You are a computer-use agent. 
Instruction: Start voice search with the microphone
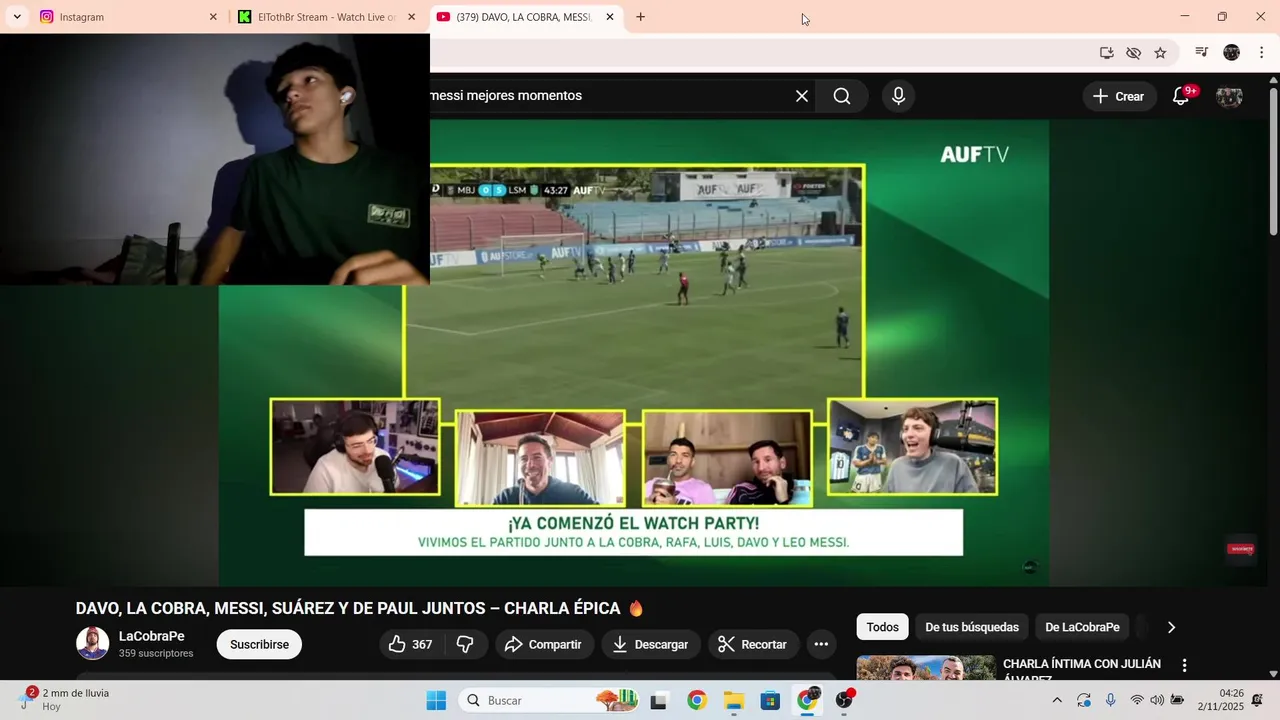(898, 96)
